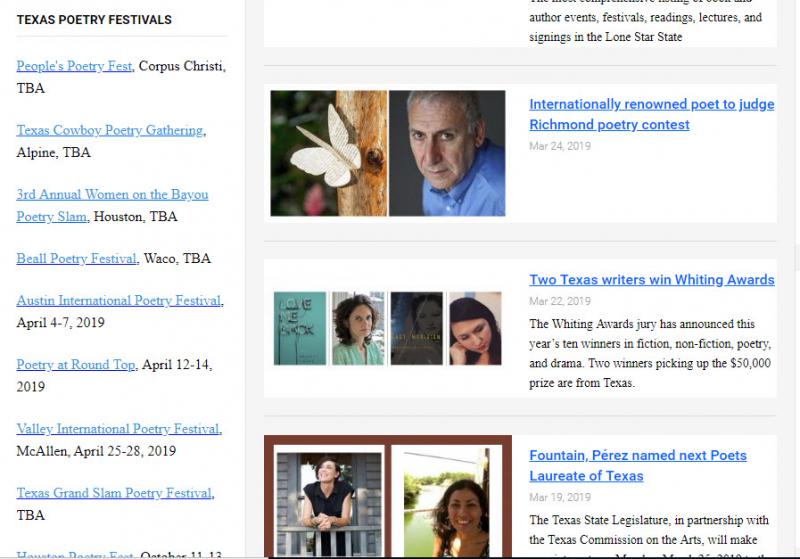Viewport: 800px width, 559px height.
Task: Click 'McAllen, April 25-28, 2019' date text
Action: [96, 451]
